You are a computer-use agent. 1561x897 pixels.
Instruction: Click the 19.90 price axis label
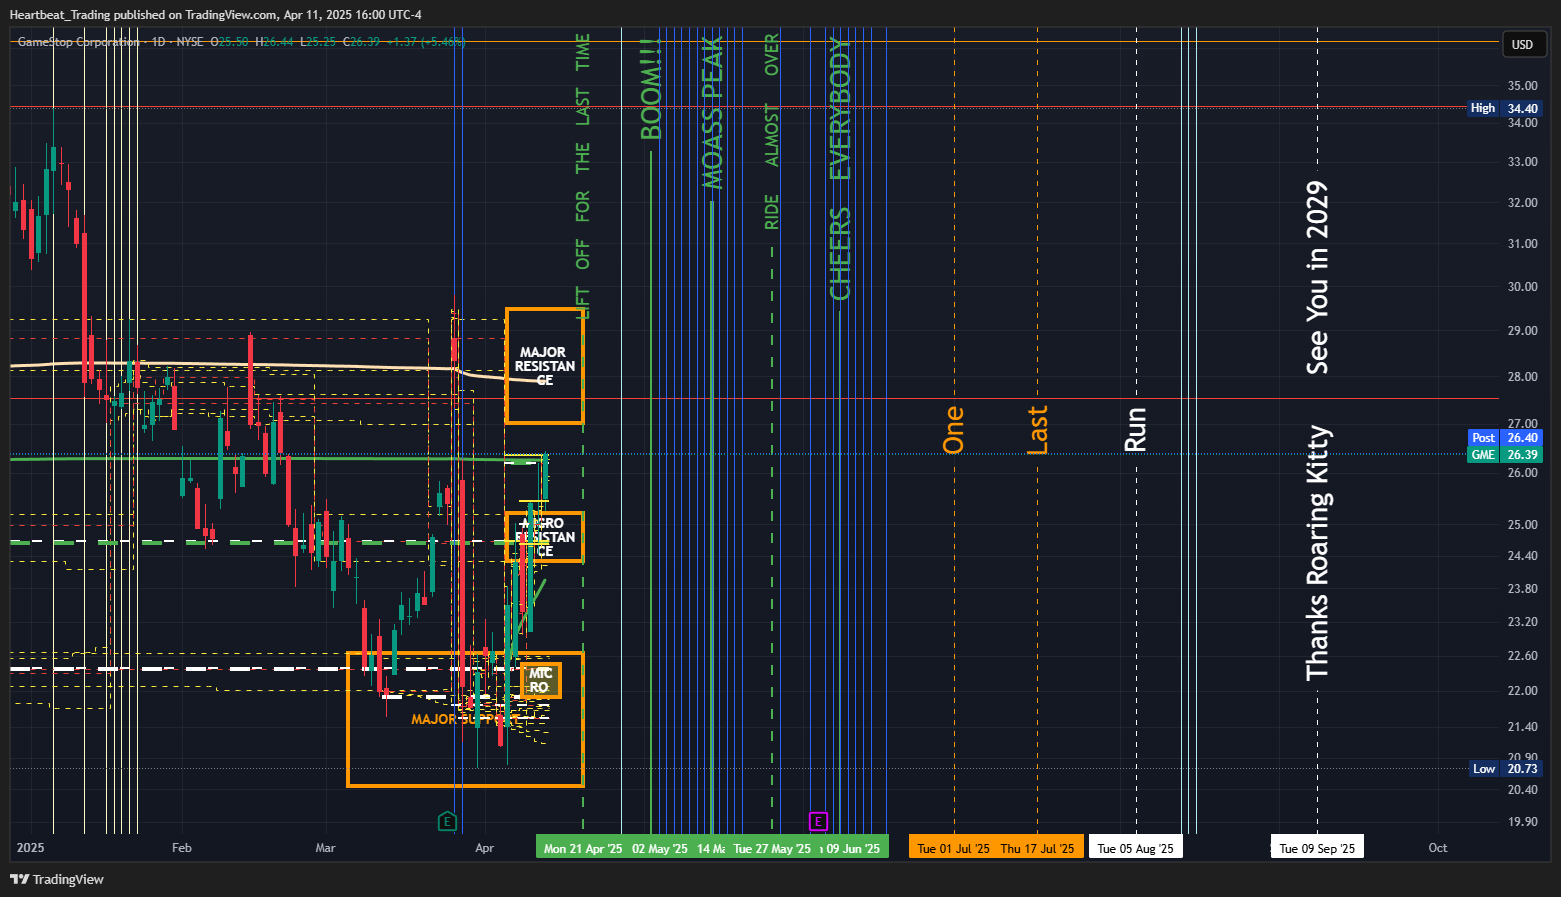(1522, 822)
